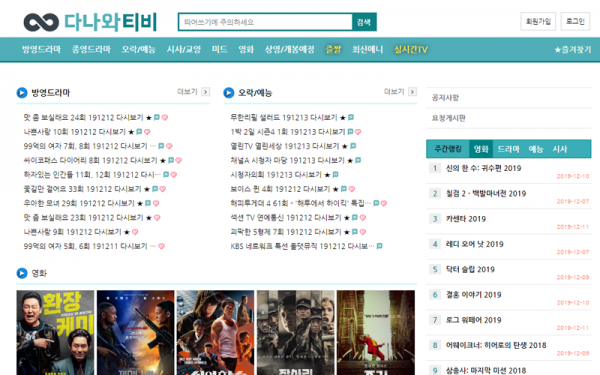Viewport: 600px width, 375px height.
Task: Click the heart icon on 맛 좀 보실래요 24회
Action: [x=165, y=117]
